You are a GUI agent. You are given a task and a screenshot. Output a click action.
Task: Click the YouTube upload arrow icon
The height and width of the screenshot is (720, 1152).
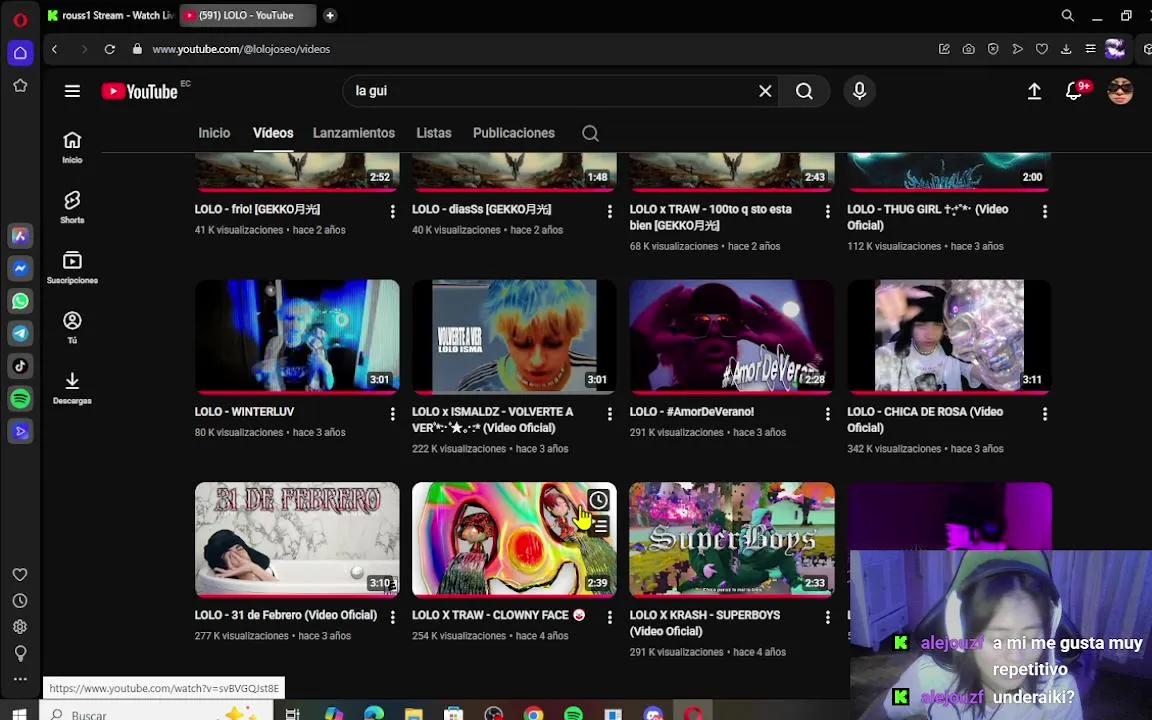[x=1034, y=91]
